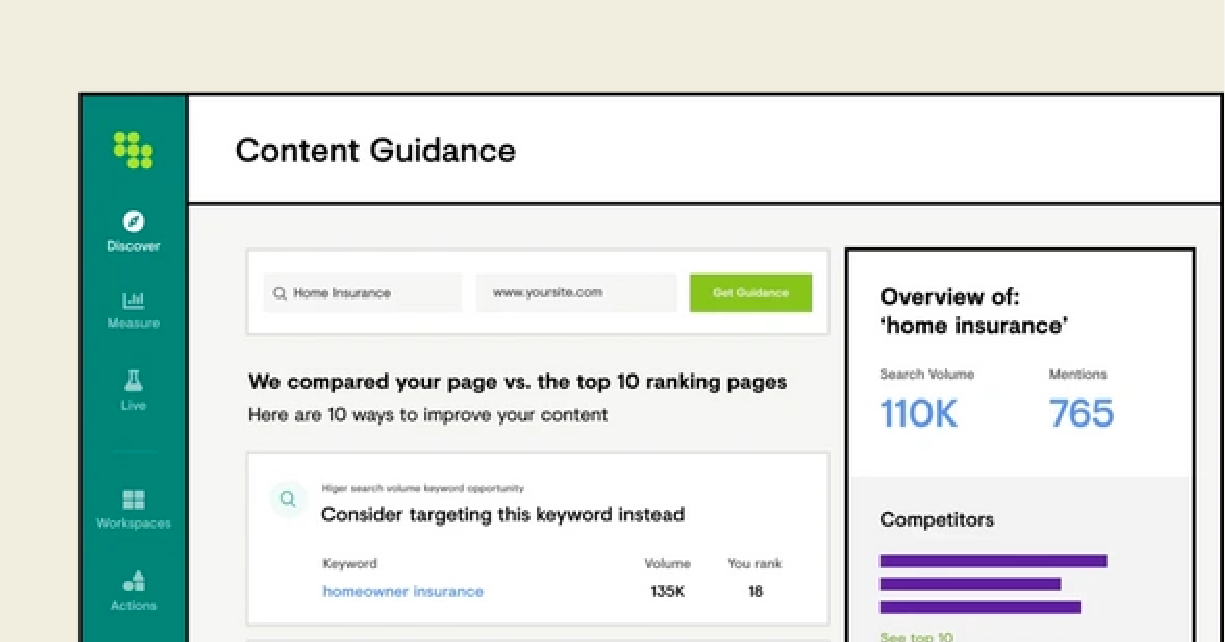Select the Measure sidebar label
The width and height of the screenshot is (1225, 642).
point(133,323)
